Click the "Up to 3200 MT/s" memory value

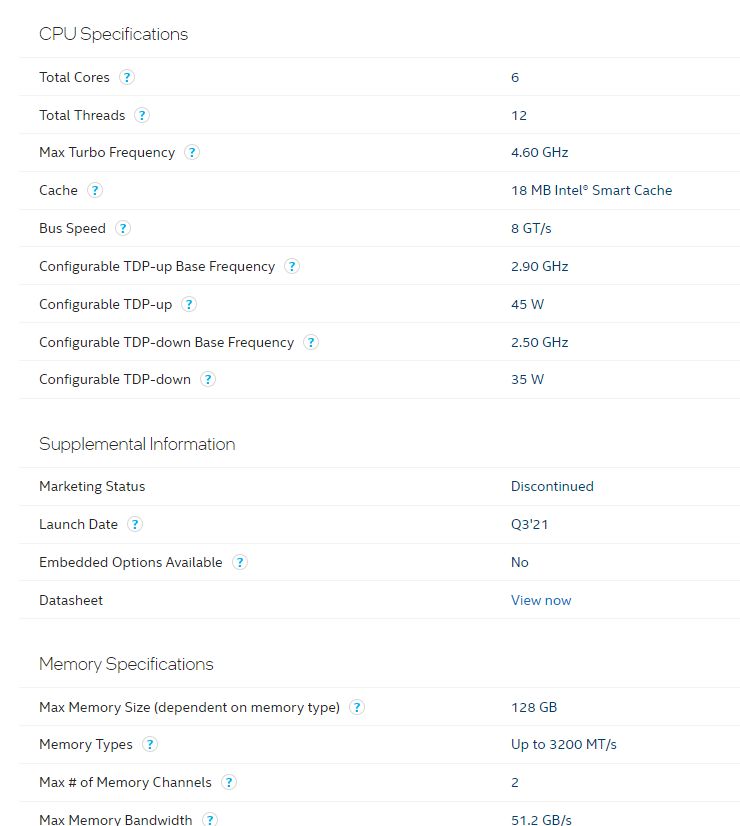tap(564, 744)
